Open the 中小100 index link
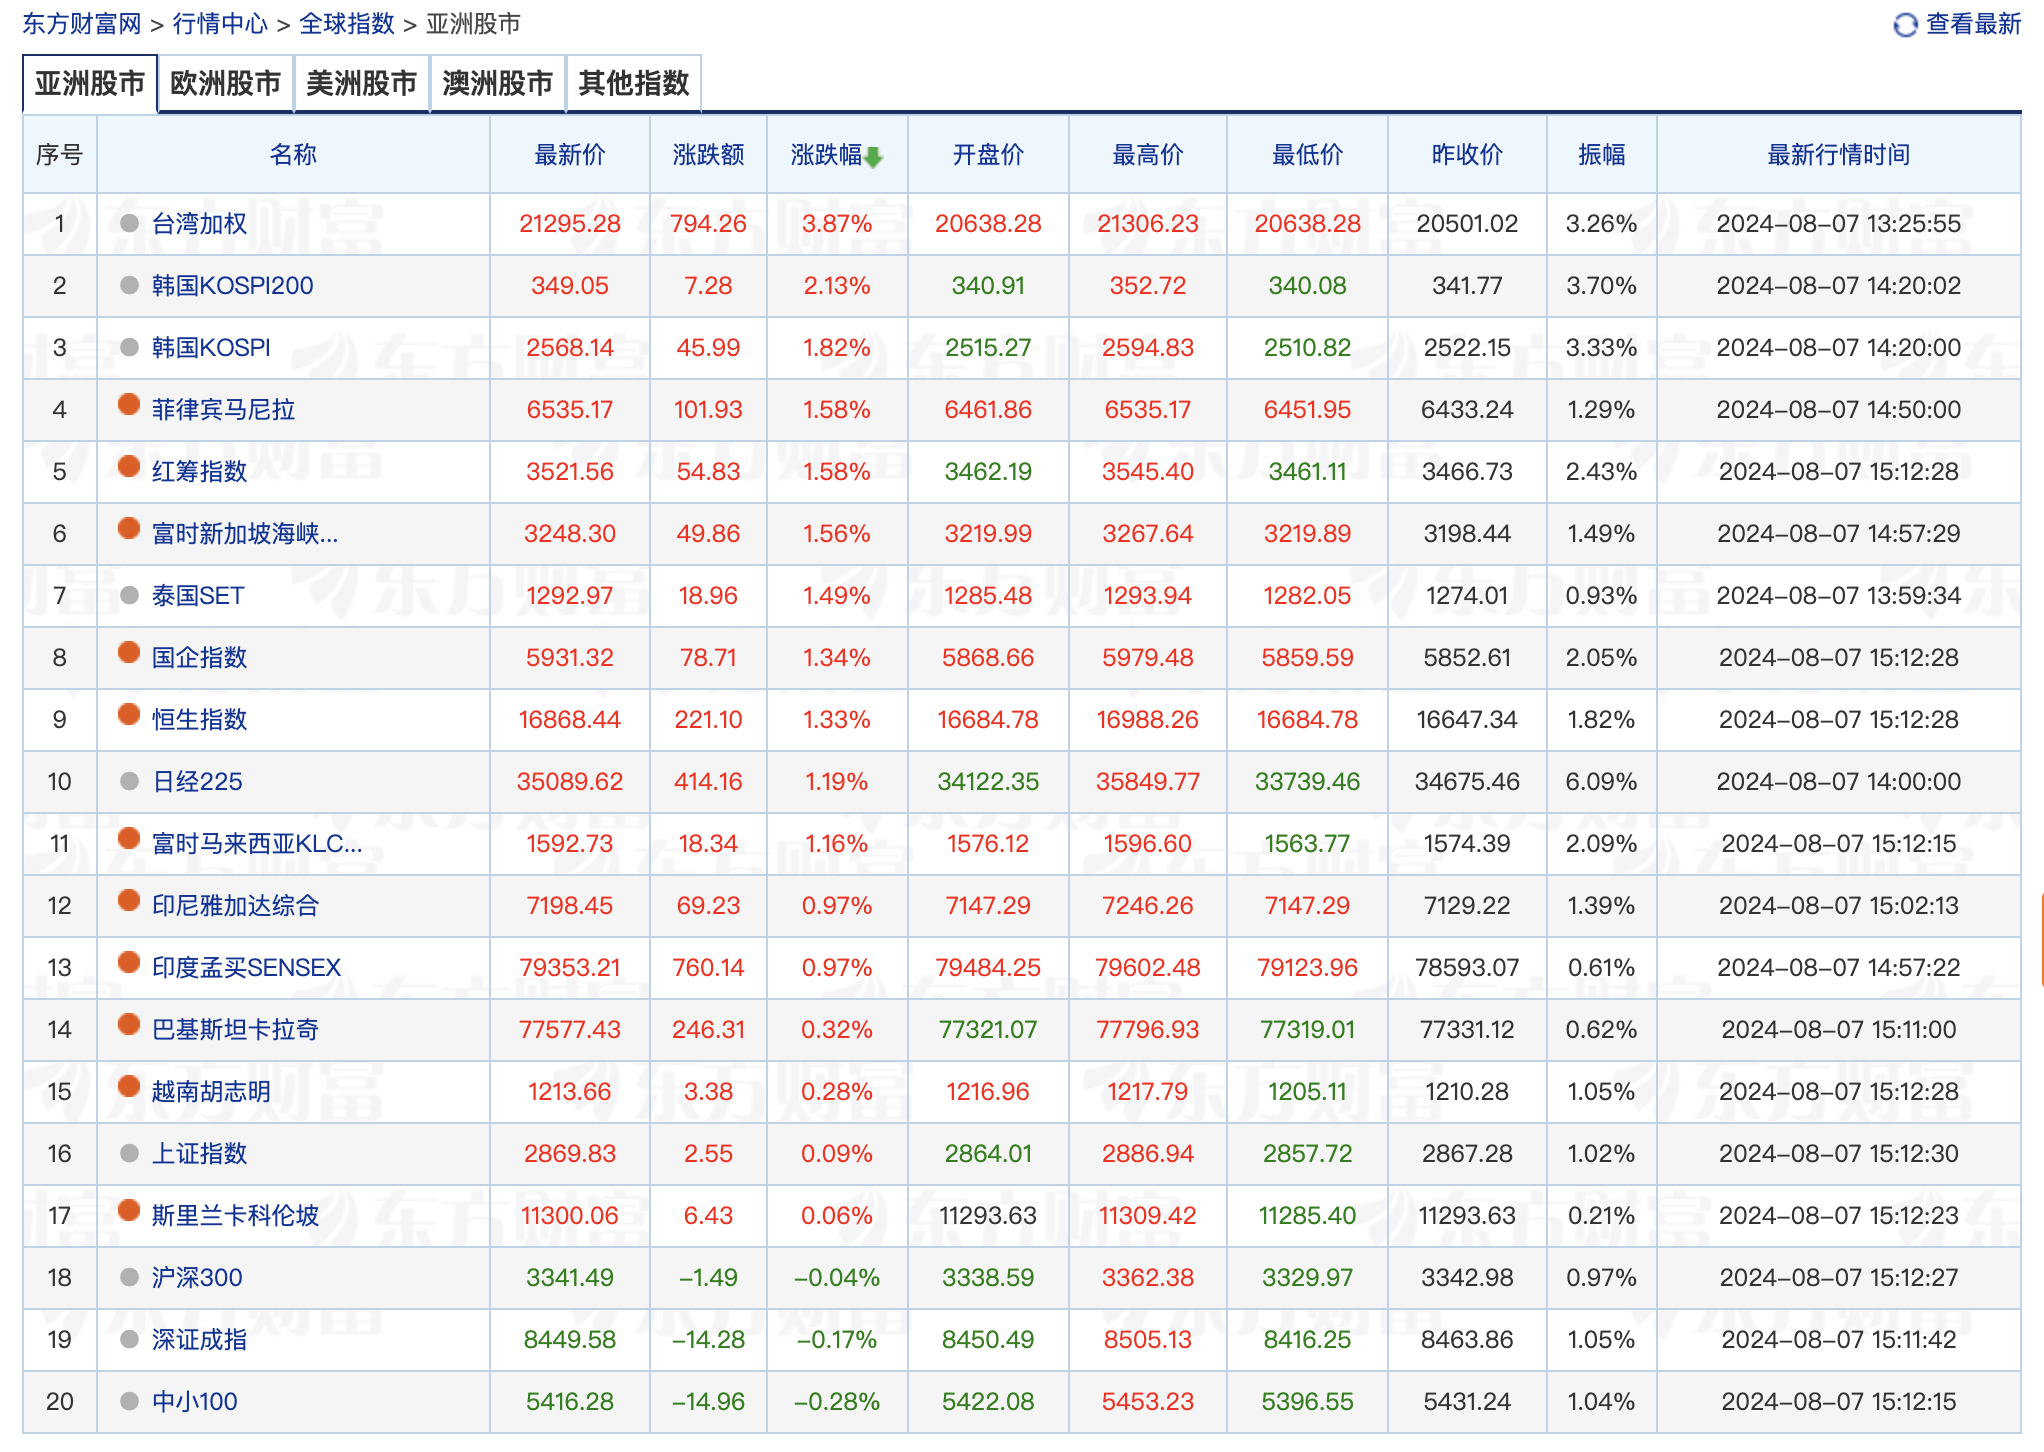Screen dimensions: 2044x1452 click(x=195, y=1402)
